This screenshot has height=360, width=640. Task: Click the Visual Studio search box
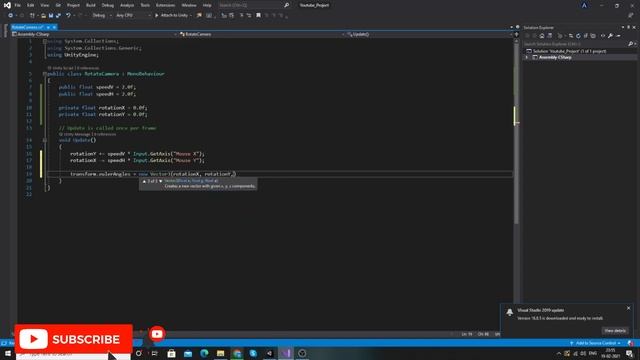[x=253, y=5]
